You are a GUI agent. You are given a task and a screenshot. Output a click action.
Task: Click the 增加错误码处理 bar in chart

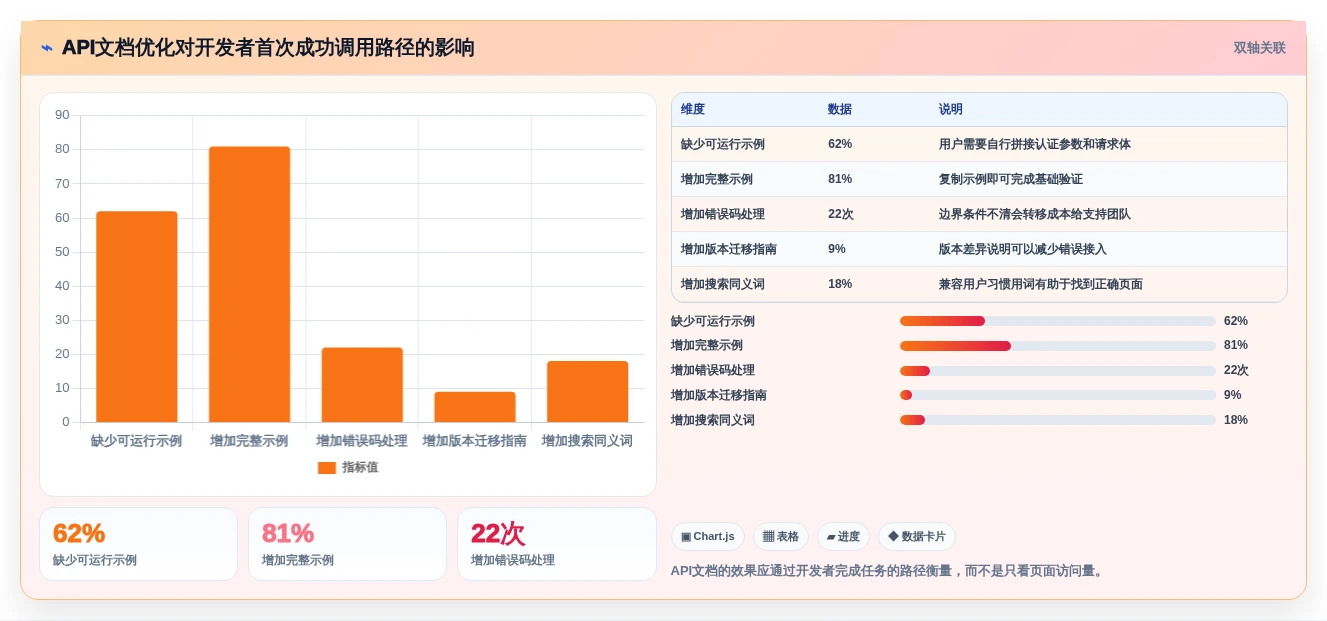[x=362, y=384]
